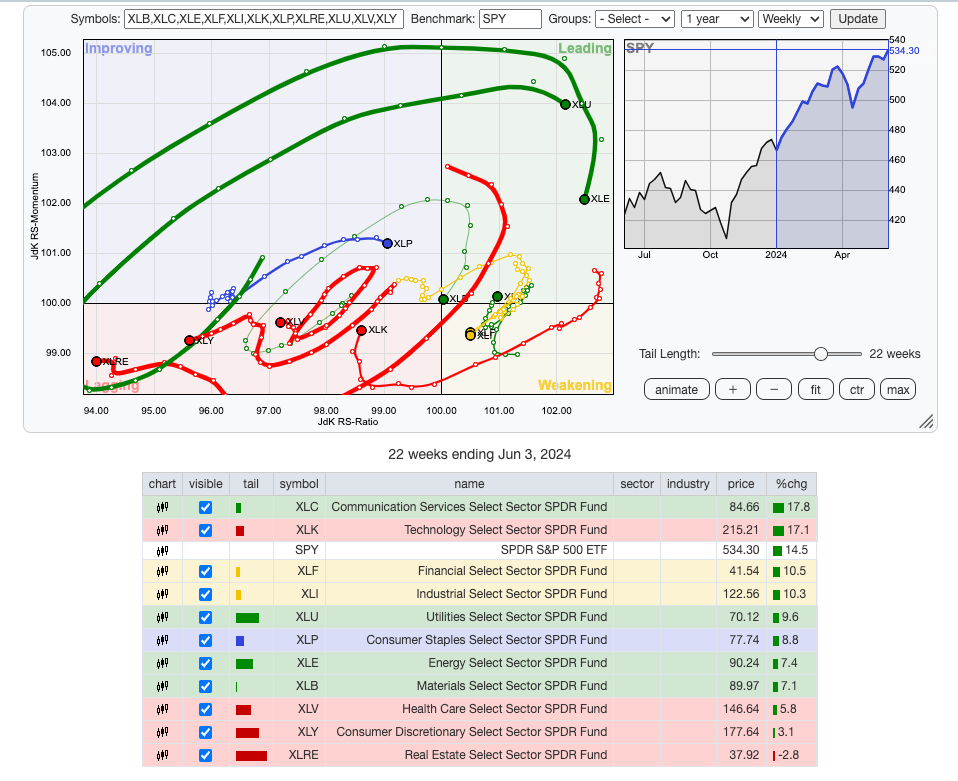Image resolution: width=958 pixels, height=781 pixels.
Task: Click the SPY mini price chart
Action: [x=756, y=144]
